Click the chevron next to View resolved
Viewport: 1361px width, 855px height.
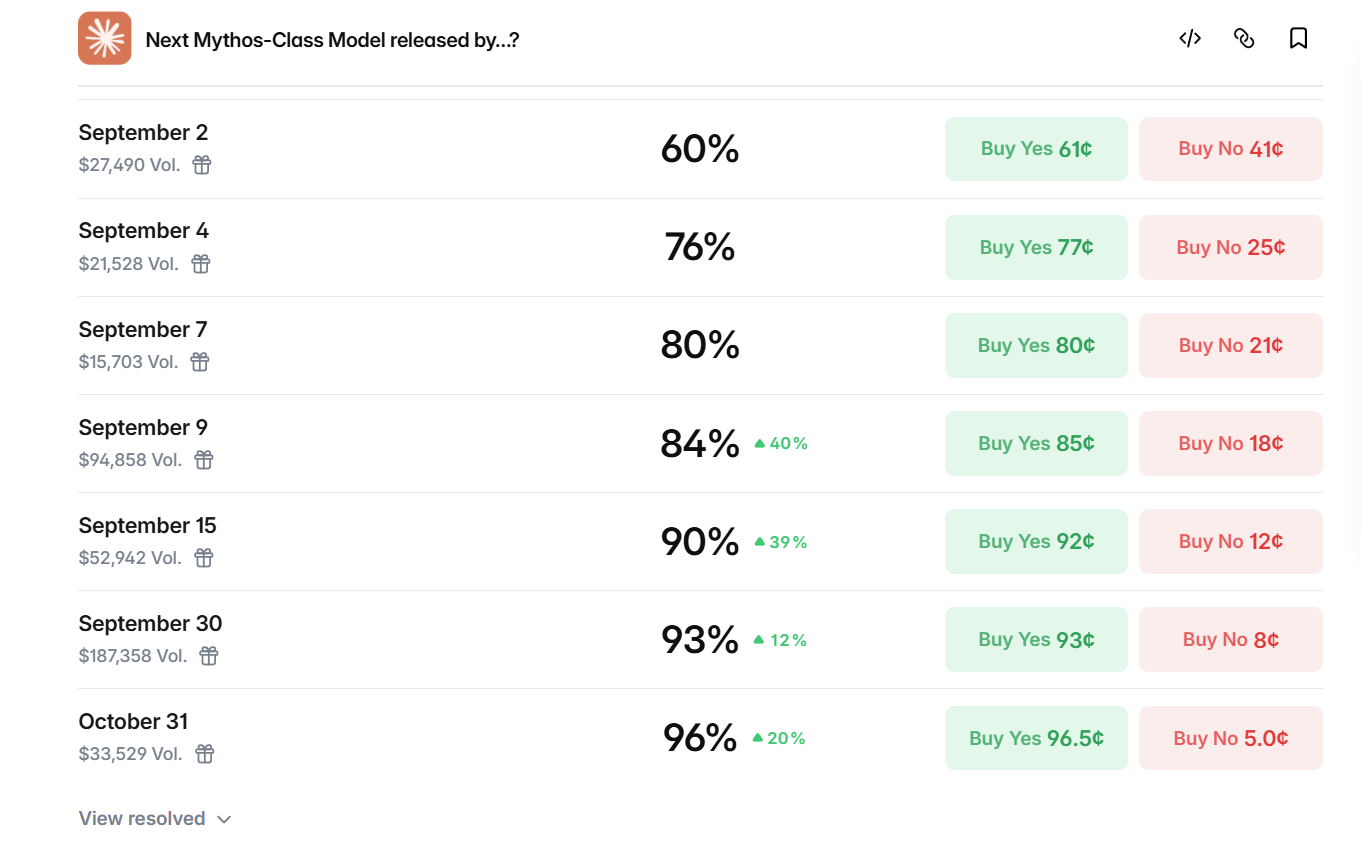224,820
